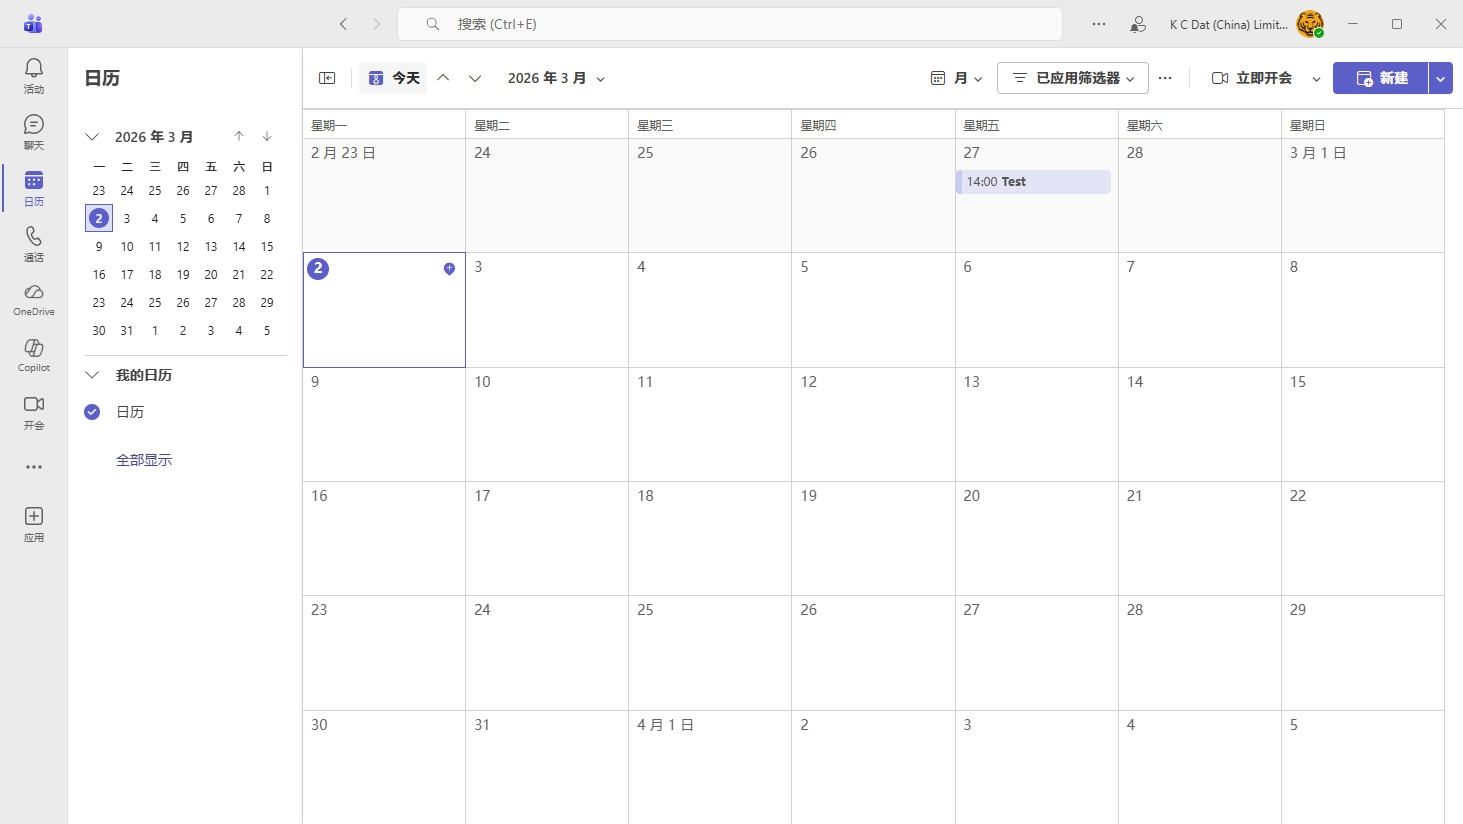Open the 已应用筛选器 filter menu

click(x=1071, y=77)
